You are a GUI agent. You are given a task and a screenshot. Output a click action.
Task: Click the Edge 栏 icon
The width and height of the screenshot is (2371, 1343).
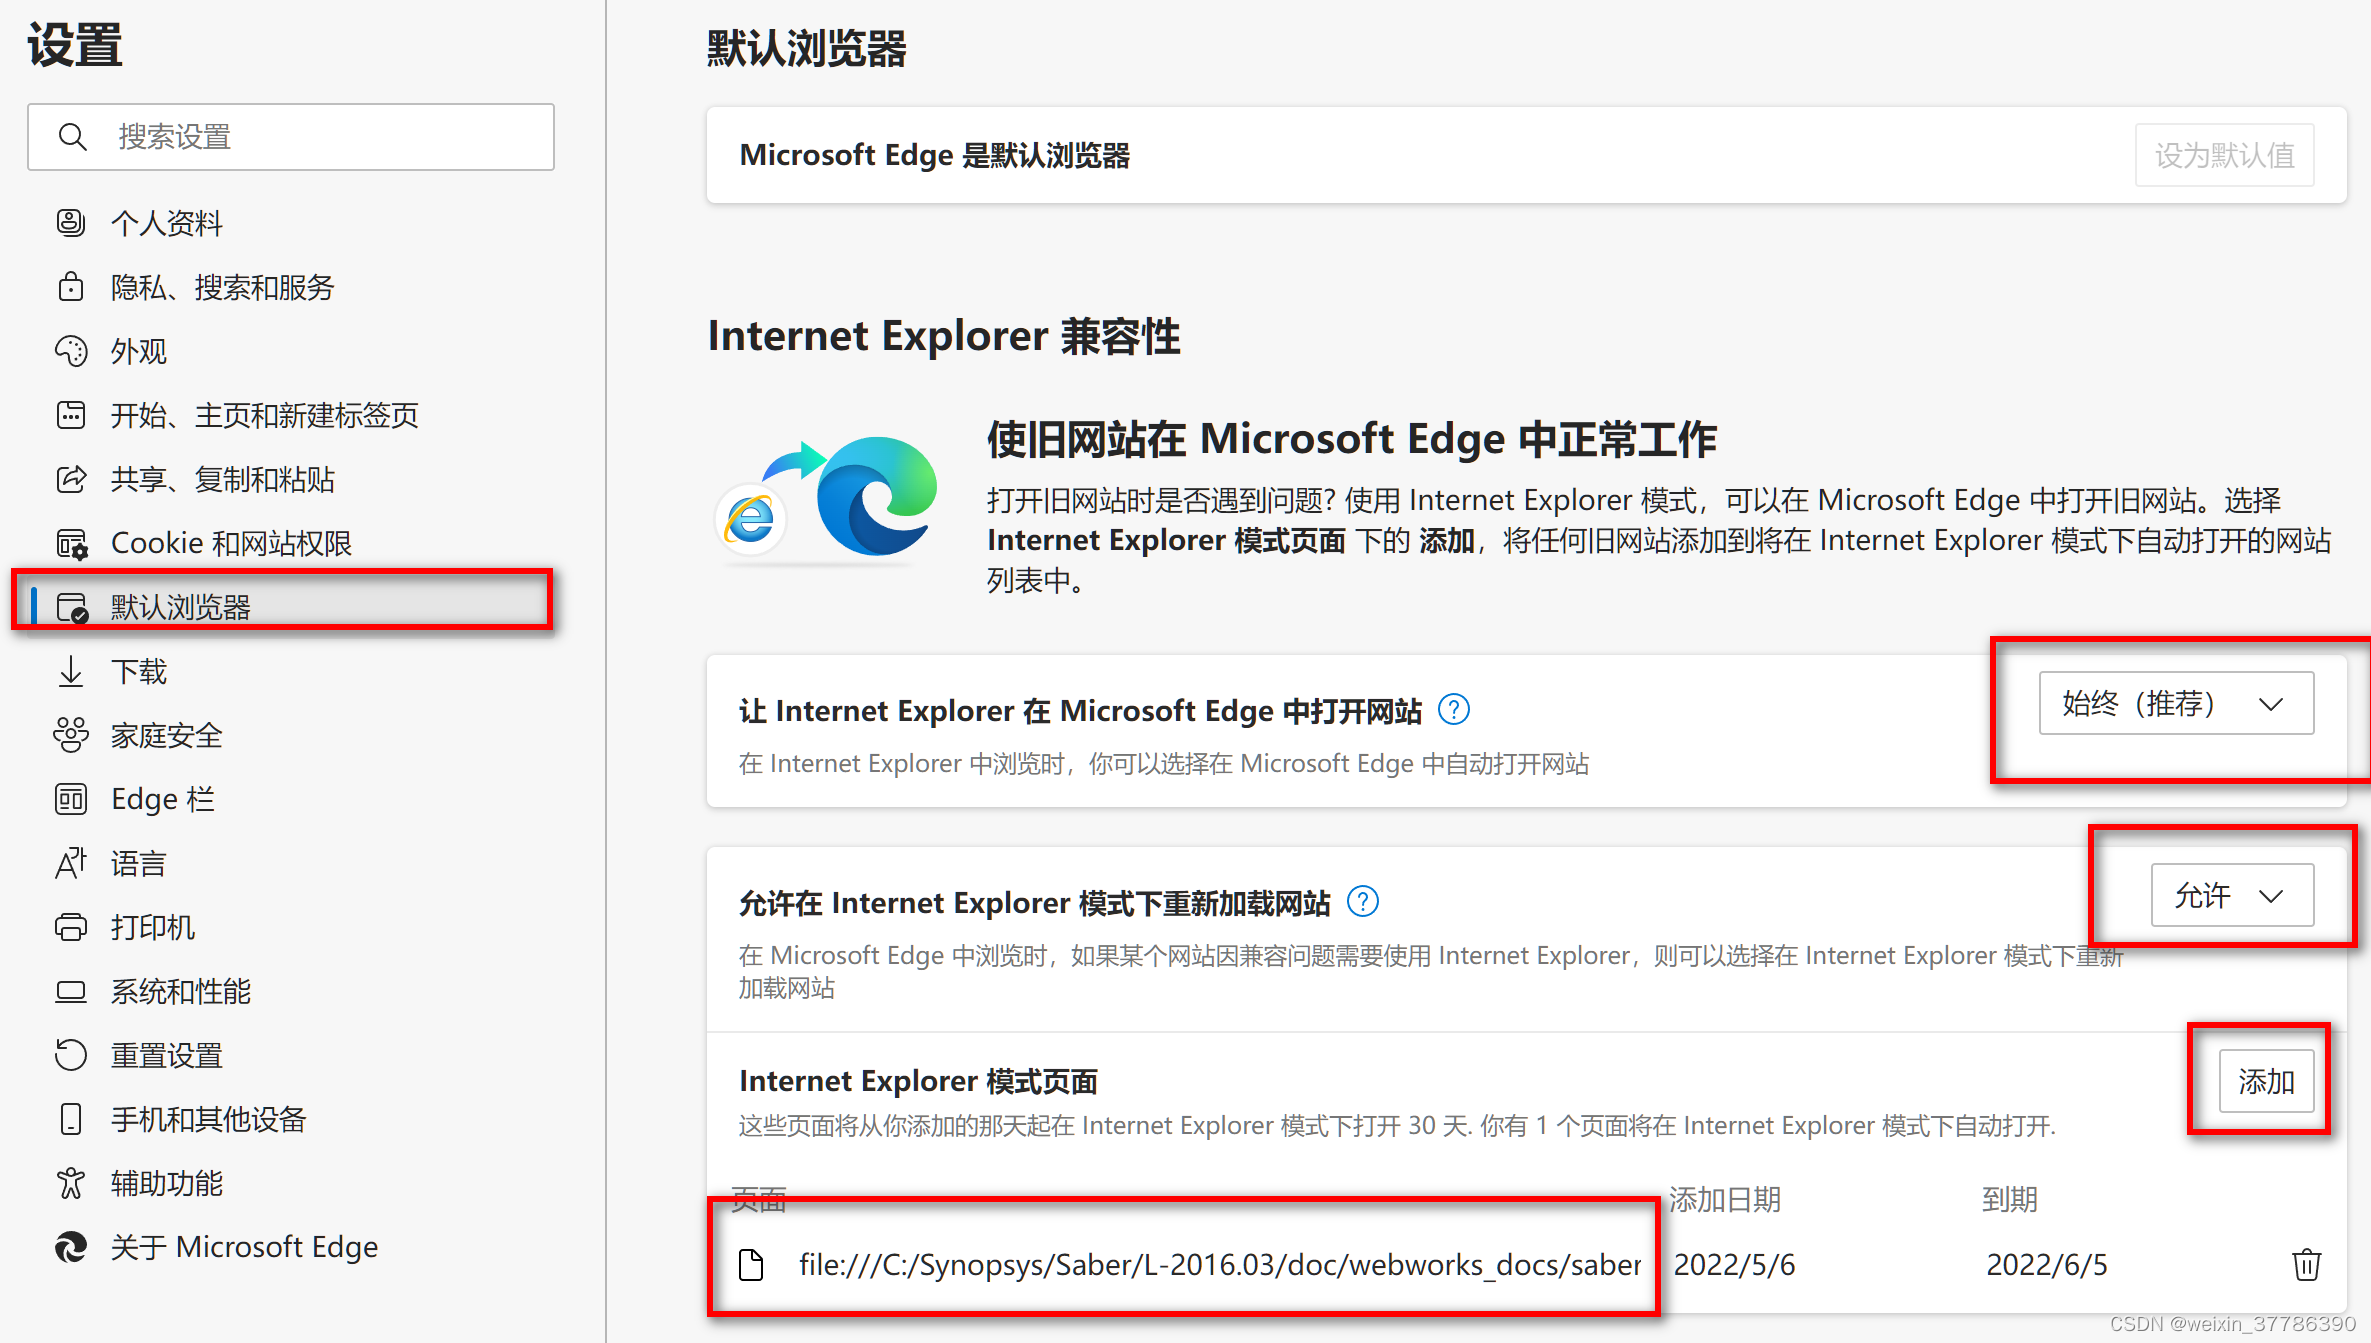71,799
